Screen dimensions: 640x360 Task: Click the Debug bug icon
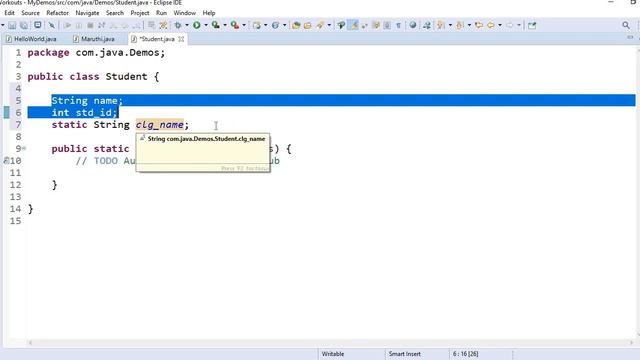pyautogui.click(x=178, y=25)
